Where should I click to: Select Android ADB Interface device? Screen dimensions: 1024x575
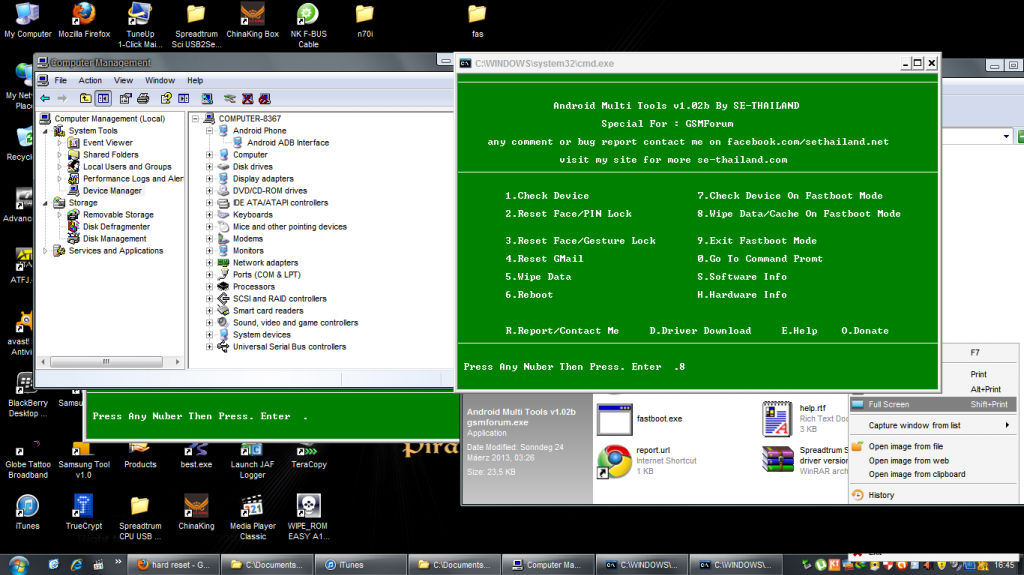point(288,142)
